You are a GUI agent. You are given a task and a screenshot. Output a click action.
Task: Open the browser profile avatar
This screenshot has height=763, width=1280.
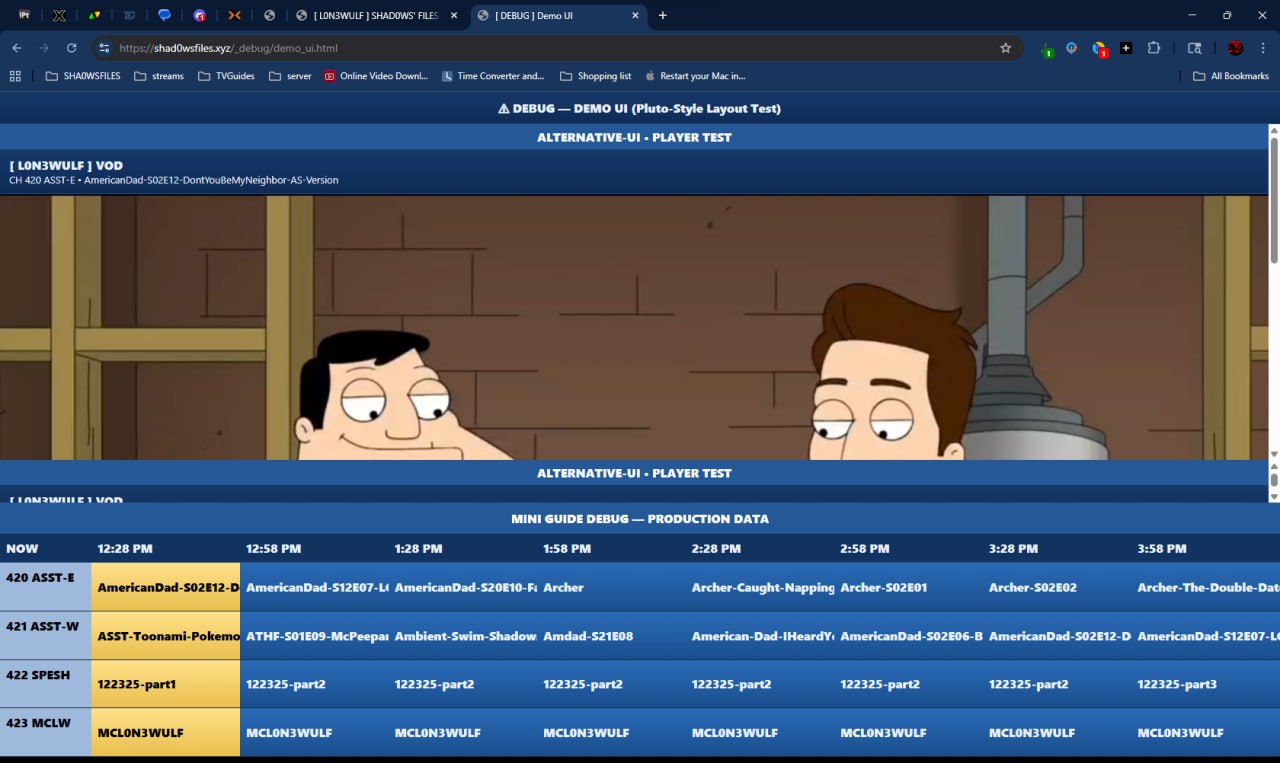point(1235,48)
